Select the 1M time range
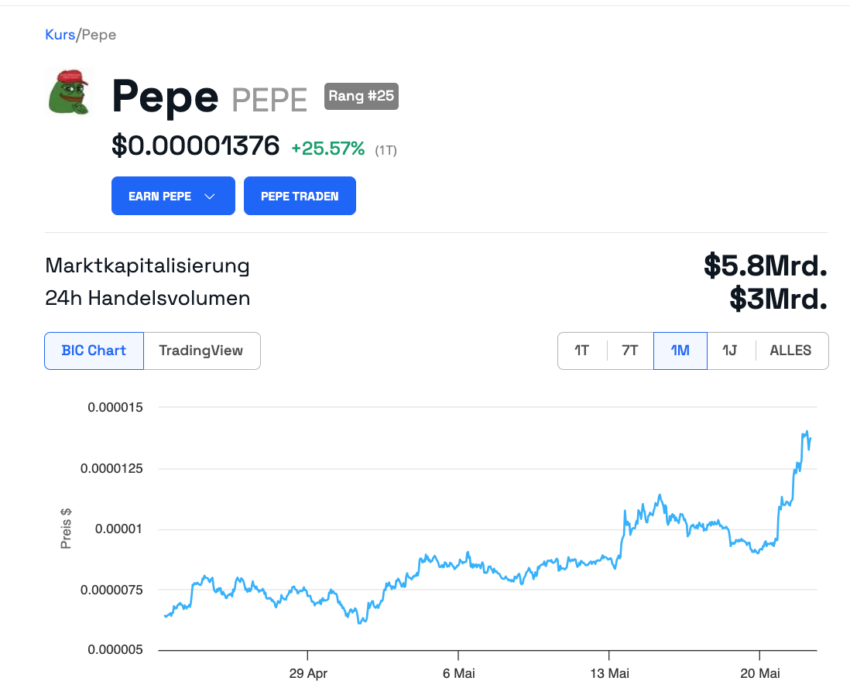The height and width of the screenshot is (698, 850). (680, 351)
